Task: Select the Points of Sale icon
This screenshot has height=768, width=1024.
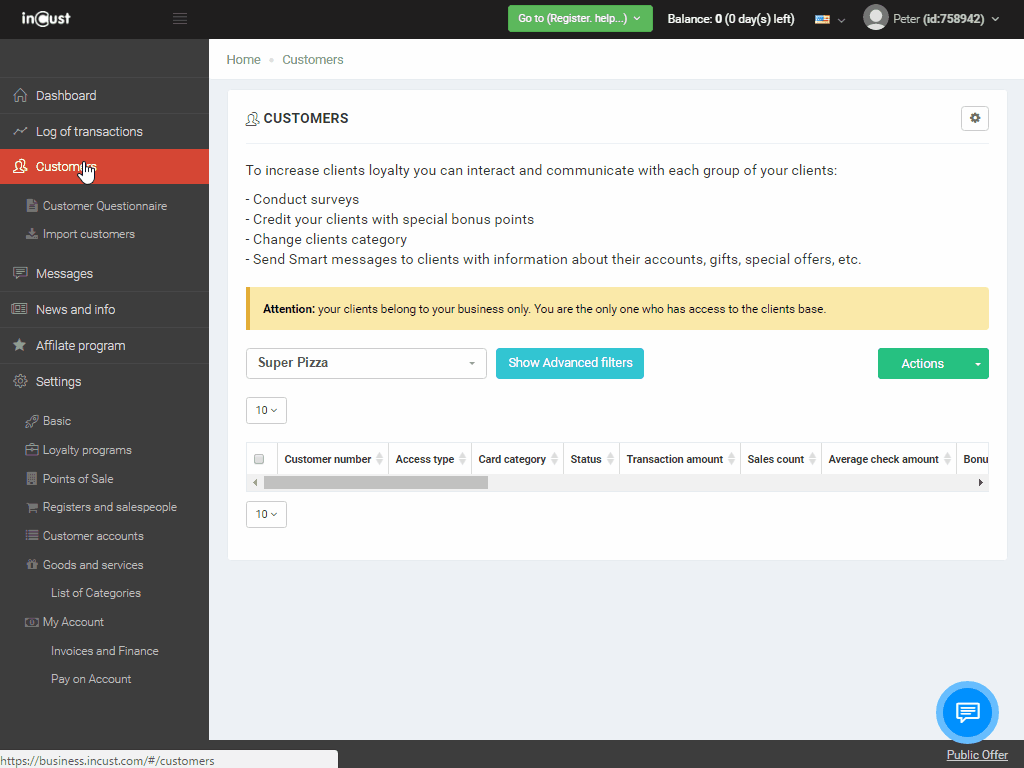Action: point(33,478)
